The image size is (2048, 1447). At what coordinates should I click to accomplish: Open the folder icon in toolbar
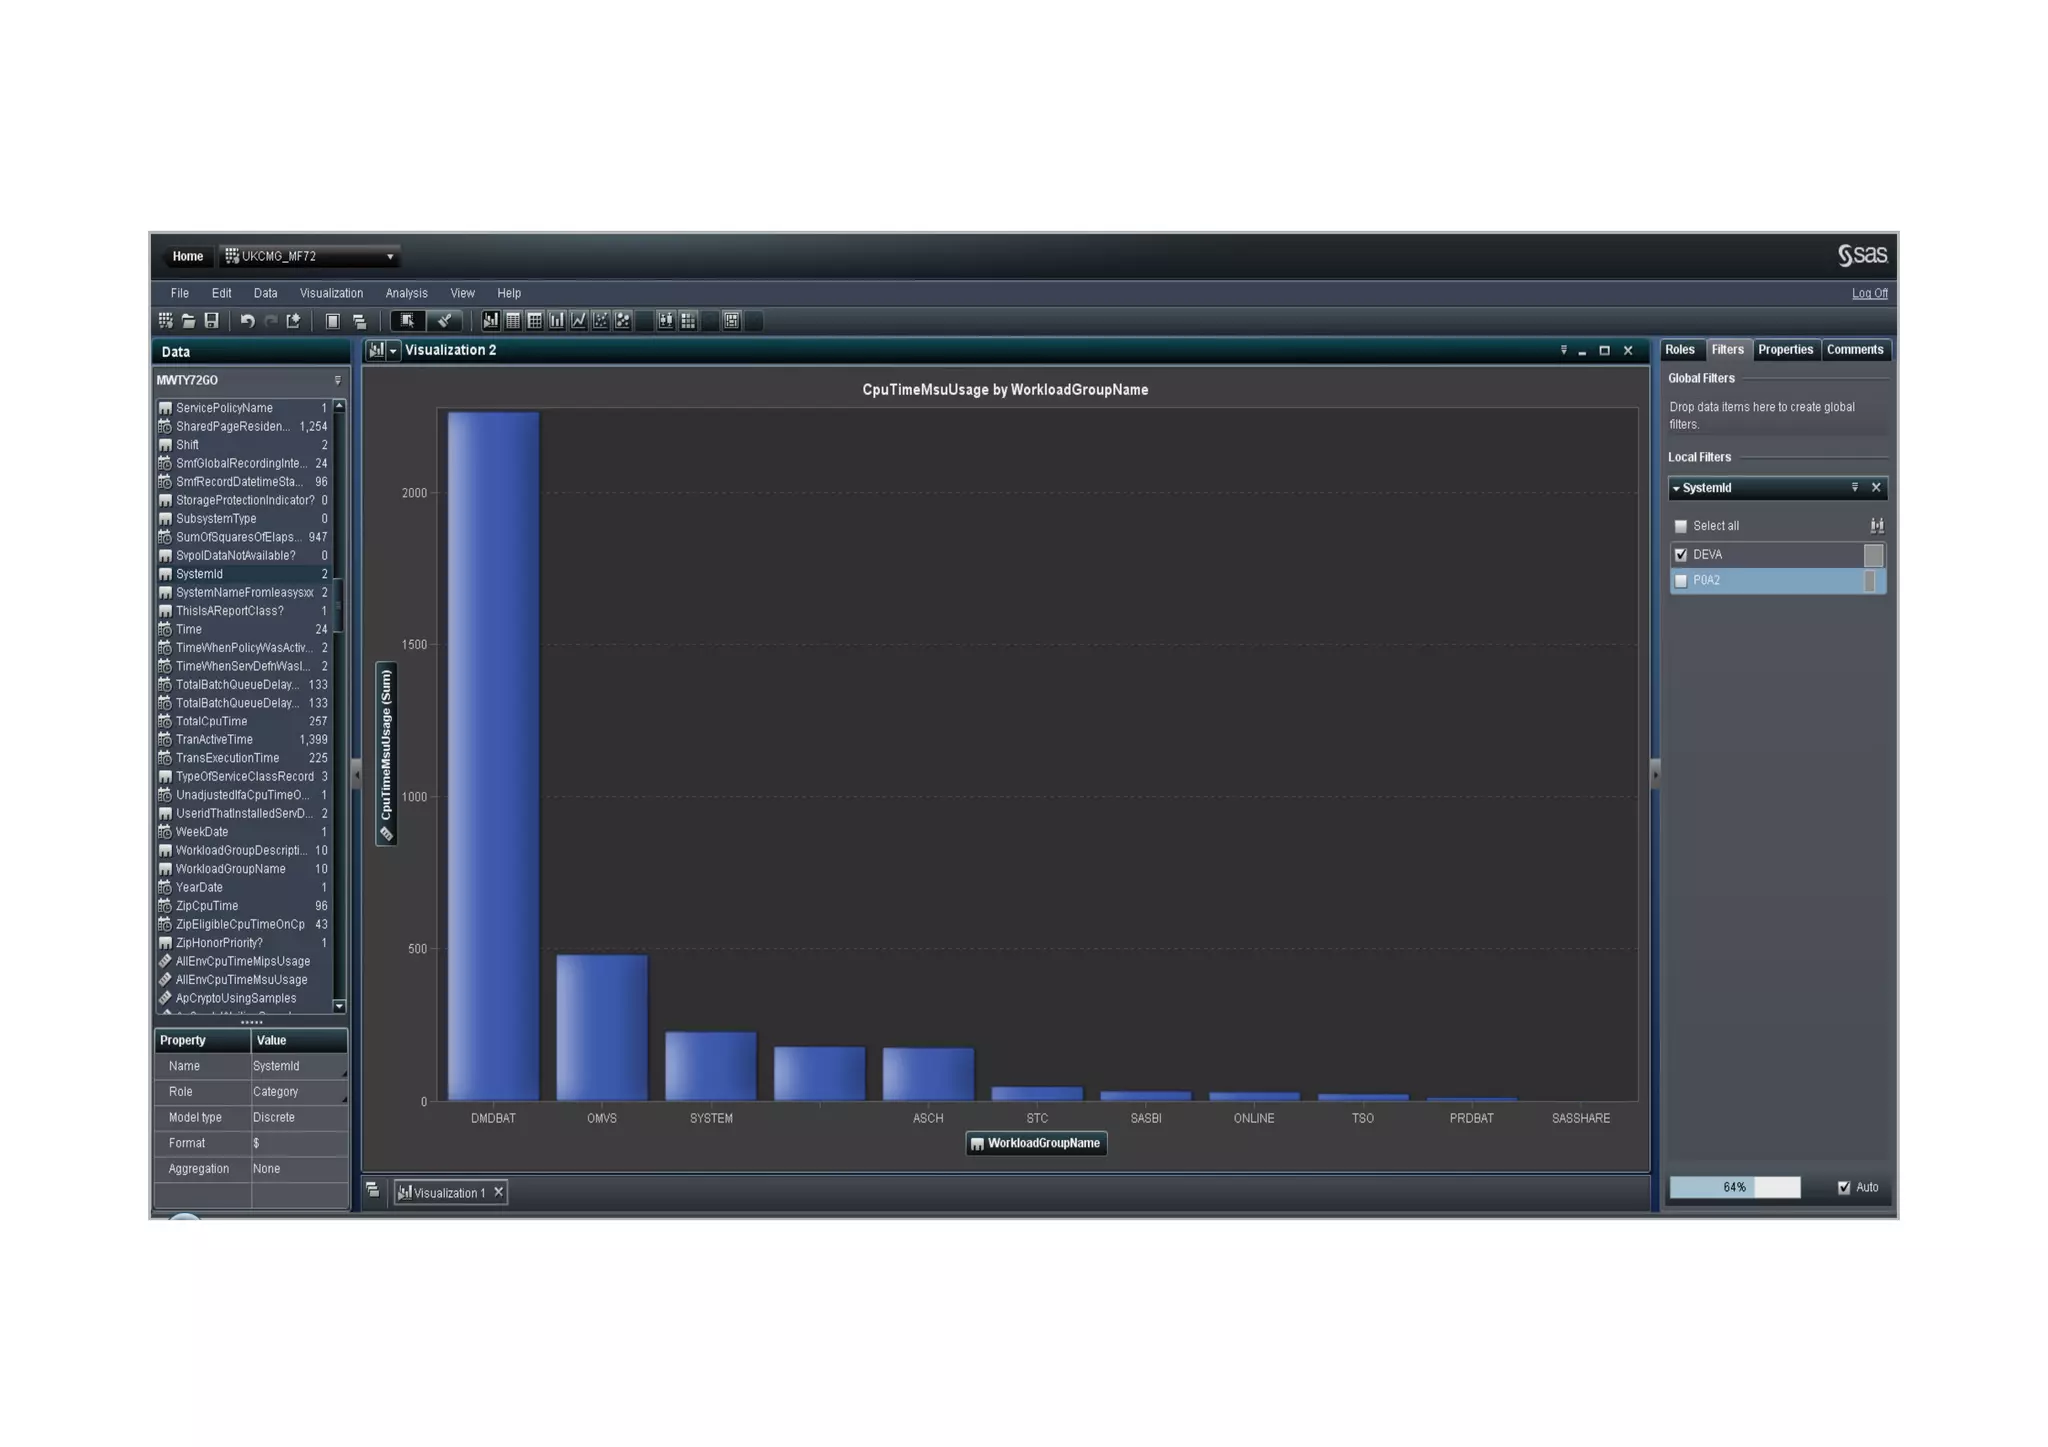point(188,321)
